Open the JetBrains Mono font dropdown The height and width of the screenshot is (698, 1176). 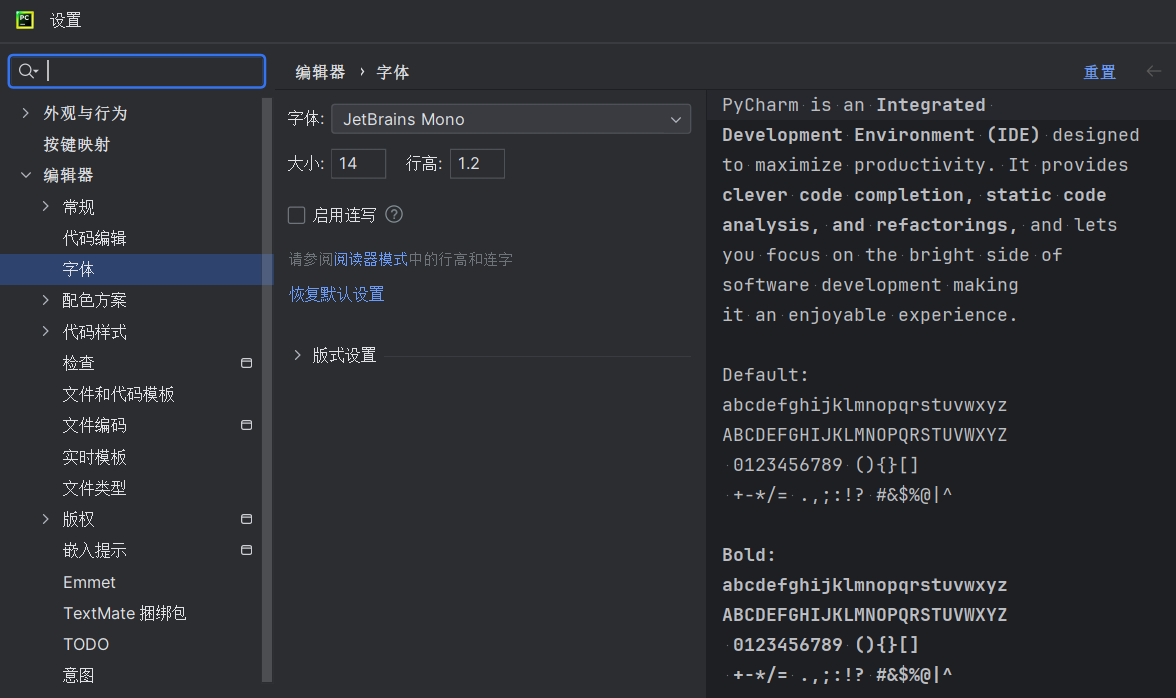(511, 119)
